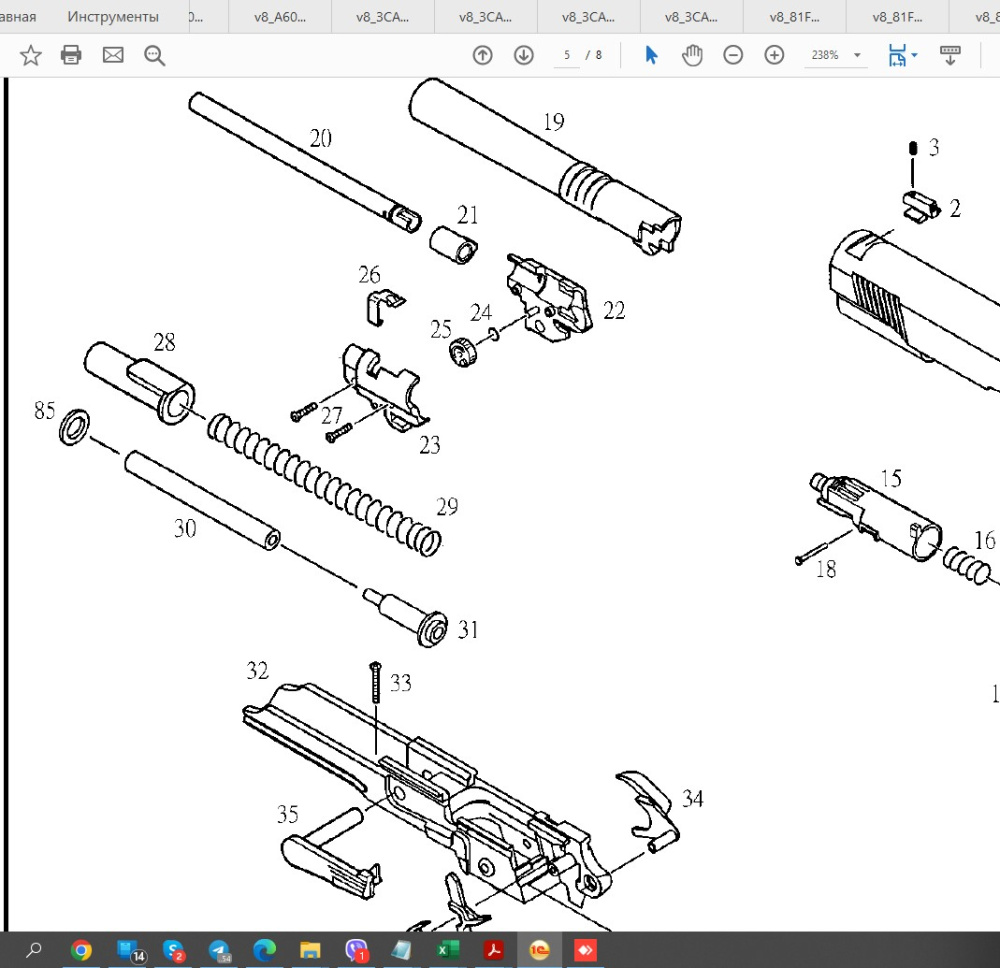The image size is (1000, 968).
Task: Zoom in with the plus button
Action: (x=774, y=55)
